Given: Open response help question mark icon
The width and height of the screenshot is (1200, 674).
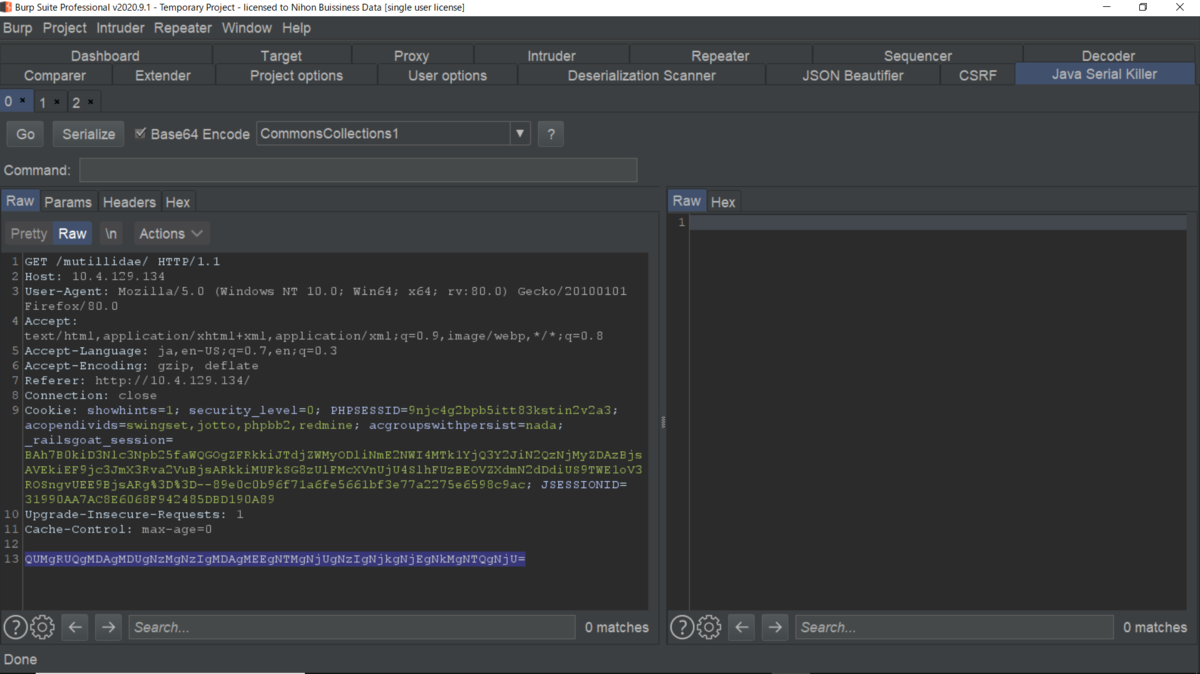Looking at the screenshot, I should (x=682, y=627).
